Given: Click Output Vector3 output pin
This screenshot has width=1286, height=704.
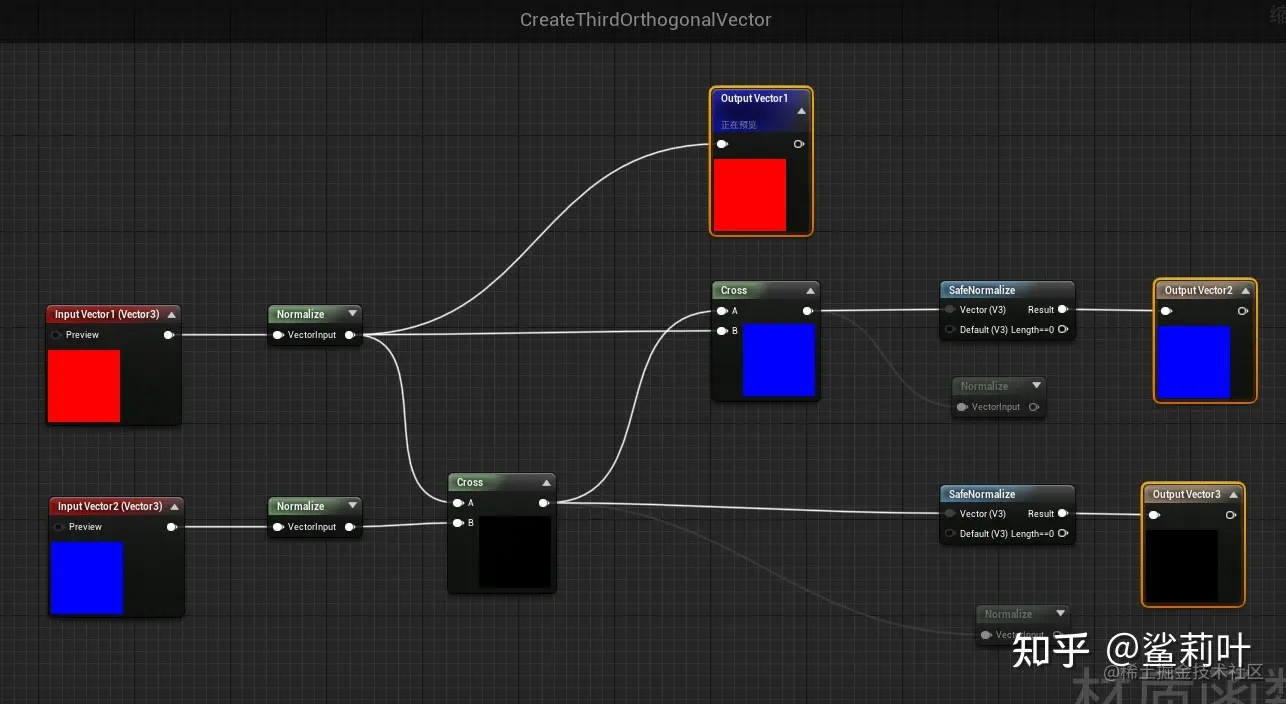Looking at the screenshot, I should [1231, 515].
